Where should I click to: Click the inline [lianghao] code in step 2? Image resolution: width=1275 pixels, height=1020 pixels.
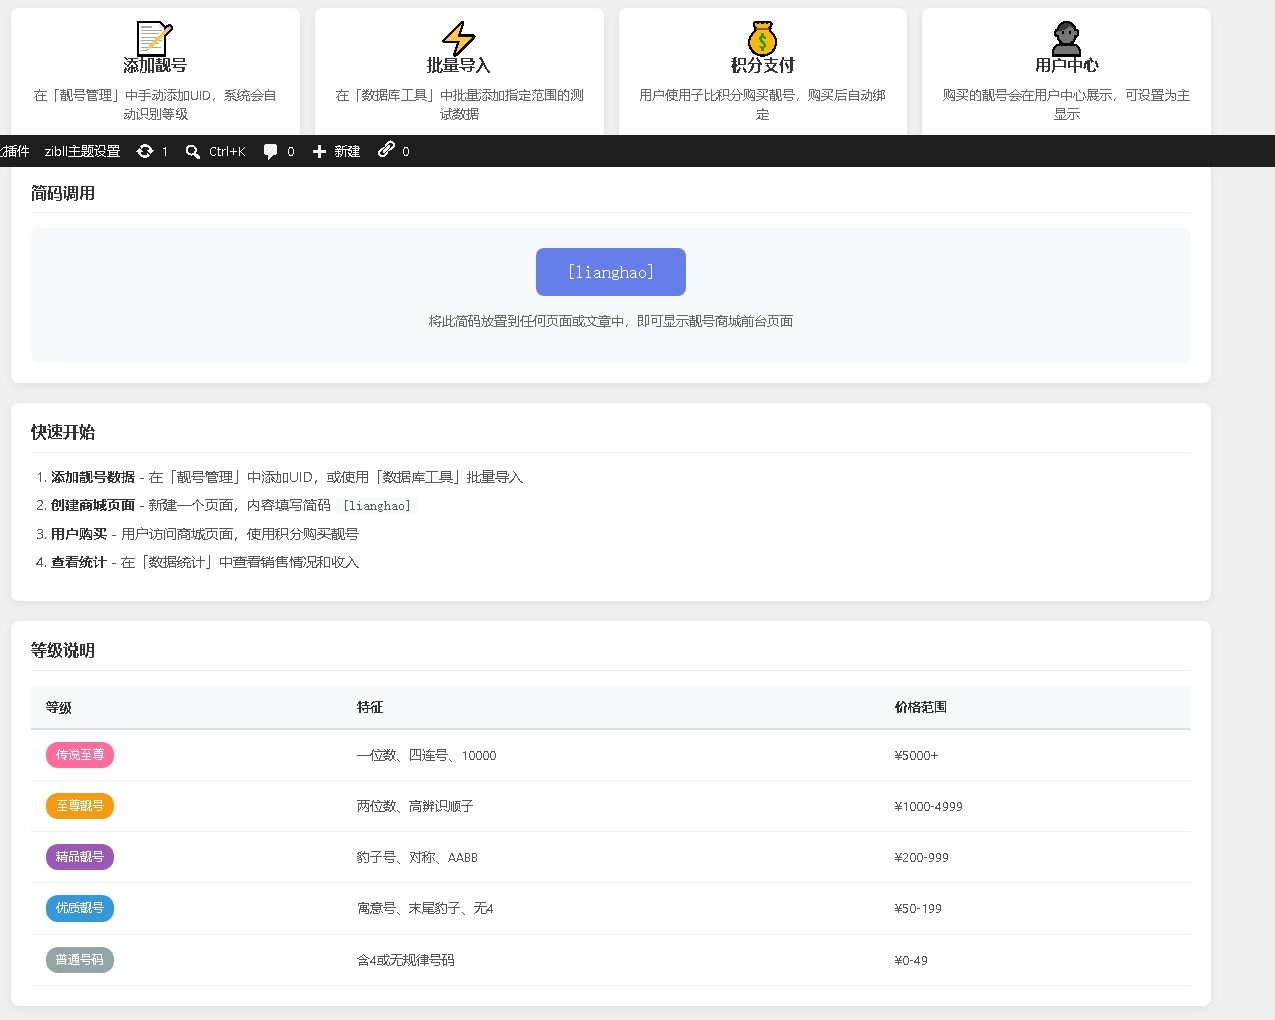(x=377, y=506)
